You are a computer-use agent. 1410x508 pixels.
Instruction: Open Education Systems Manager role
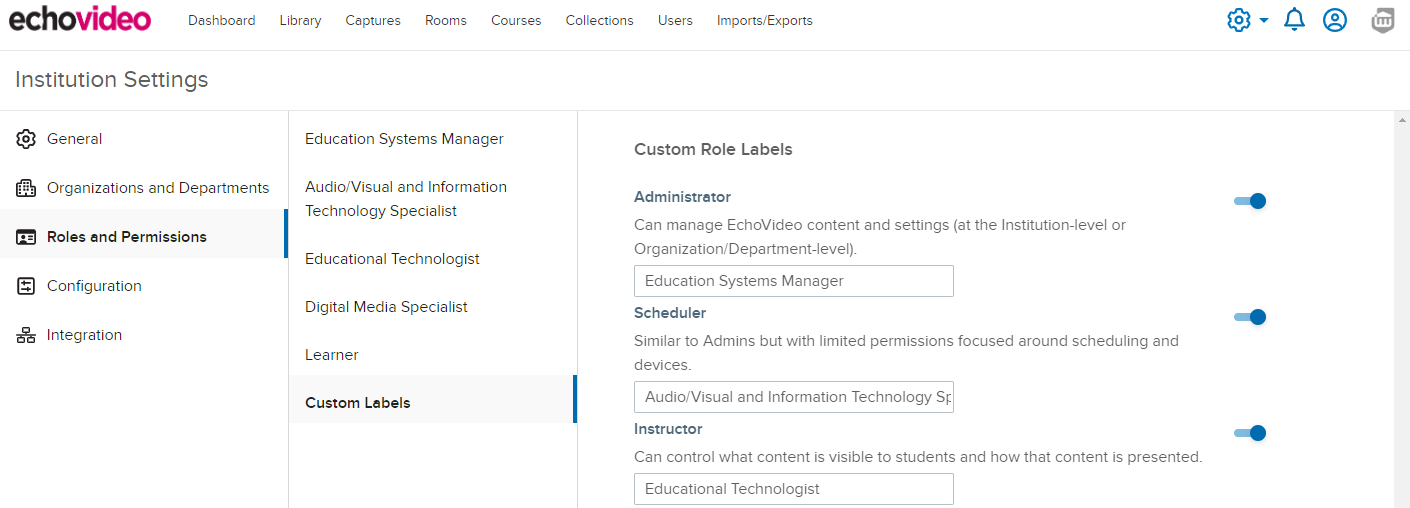[x=433, y=139]
